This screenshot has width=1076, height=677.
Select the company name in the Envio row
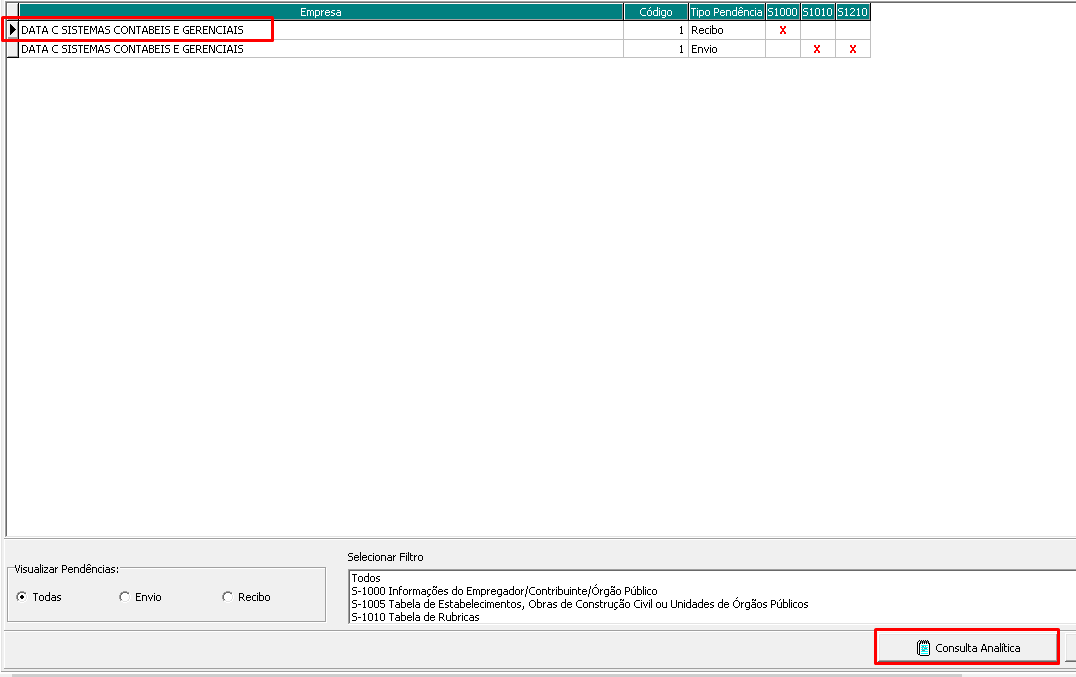tap(132, 49)
